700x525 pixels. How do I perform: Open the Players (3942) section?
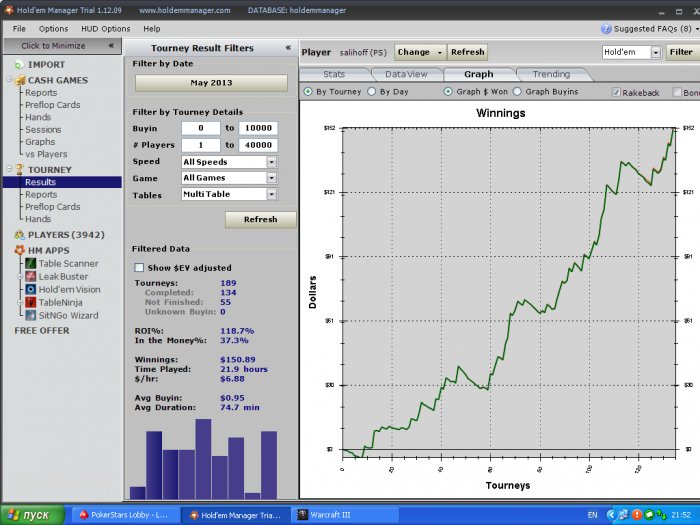[62, 234]
